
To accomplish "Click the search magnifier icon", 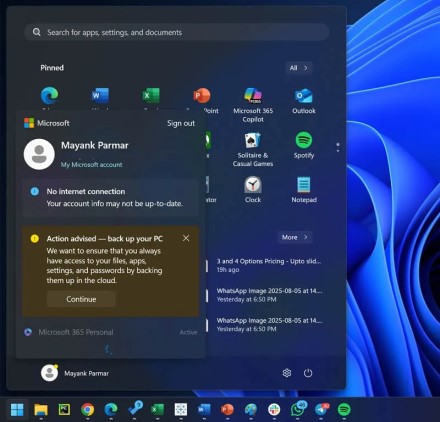I will pos(37,32).
